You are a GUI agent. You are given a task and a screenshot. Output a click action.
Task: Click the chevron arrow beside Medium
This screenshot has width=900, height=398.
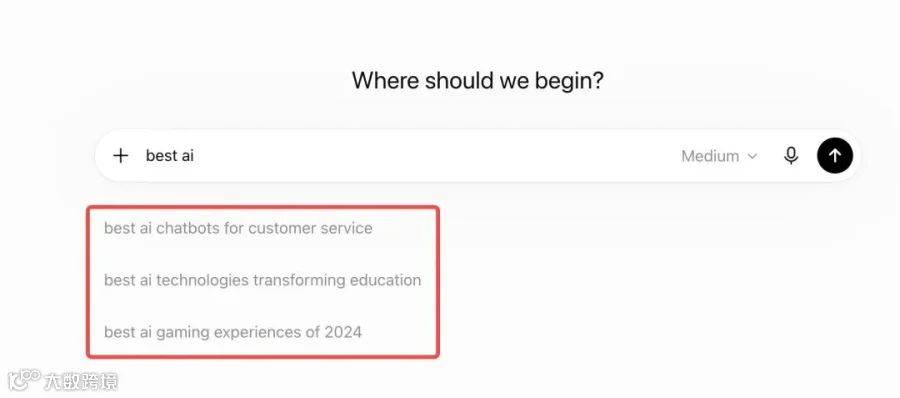coord(752,156)
